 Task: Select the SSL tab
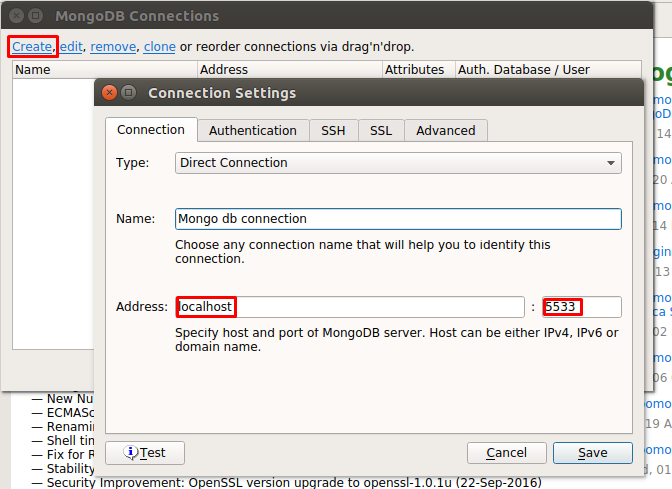coord(380,130)
